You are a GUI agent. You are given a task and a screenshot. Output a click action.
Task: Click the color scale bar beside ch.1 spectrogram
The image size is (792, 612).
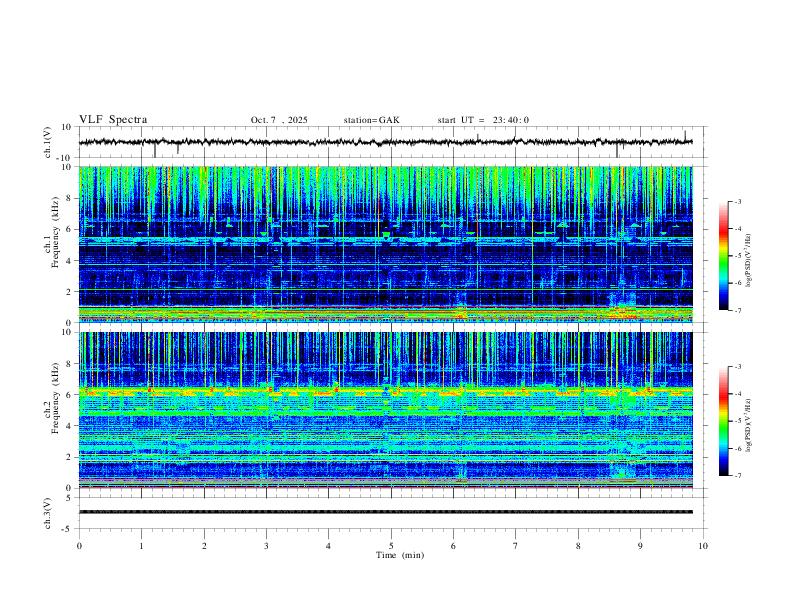tap(724, 256)
